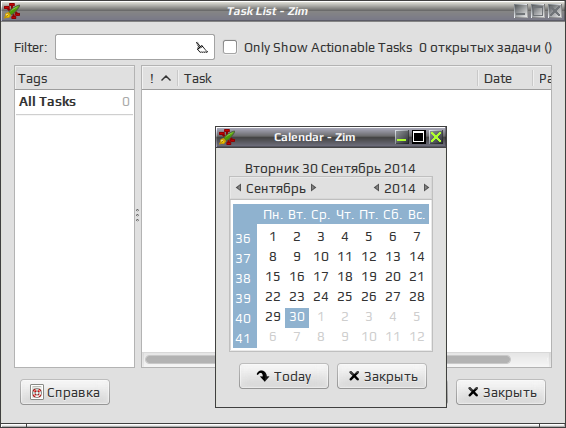Maximize the Task List window
566x428 pixels.
[x=538, y=11]
